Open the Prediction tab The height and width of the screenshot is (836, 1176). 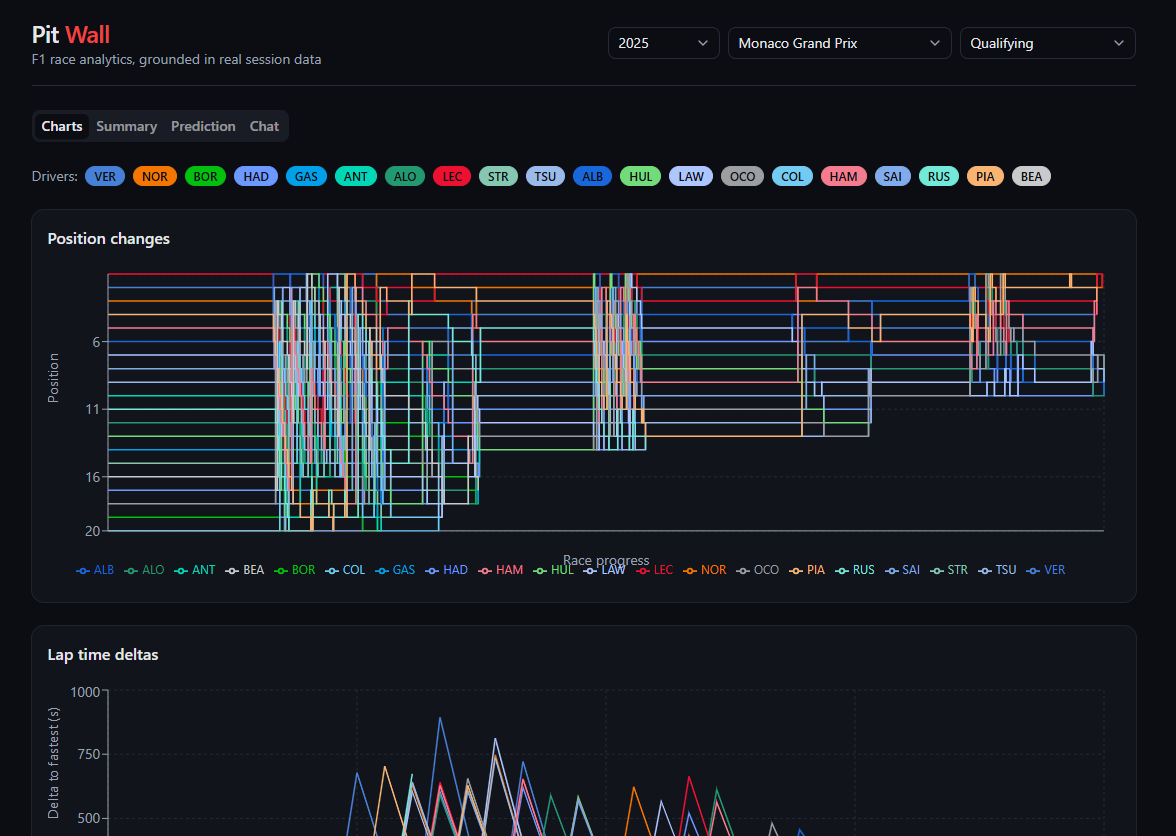[203, 126]
